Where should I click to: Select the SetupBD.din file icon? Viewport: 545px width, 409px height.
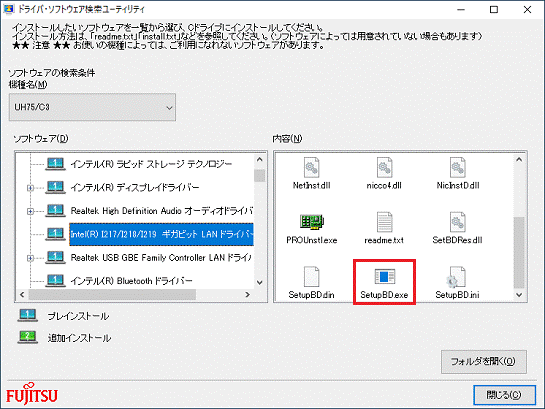[x=311, y=277]
